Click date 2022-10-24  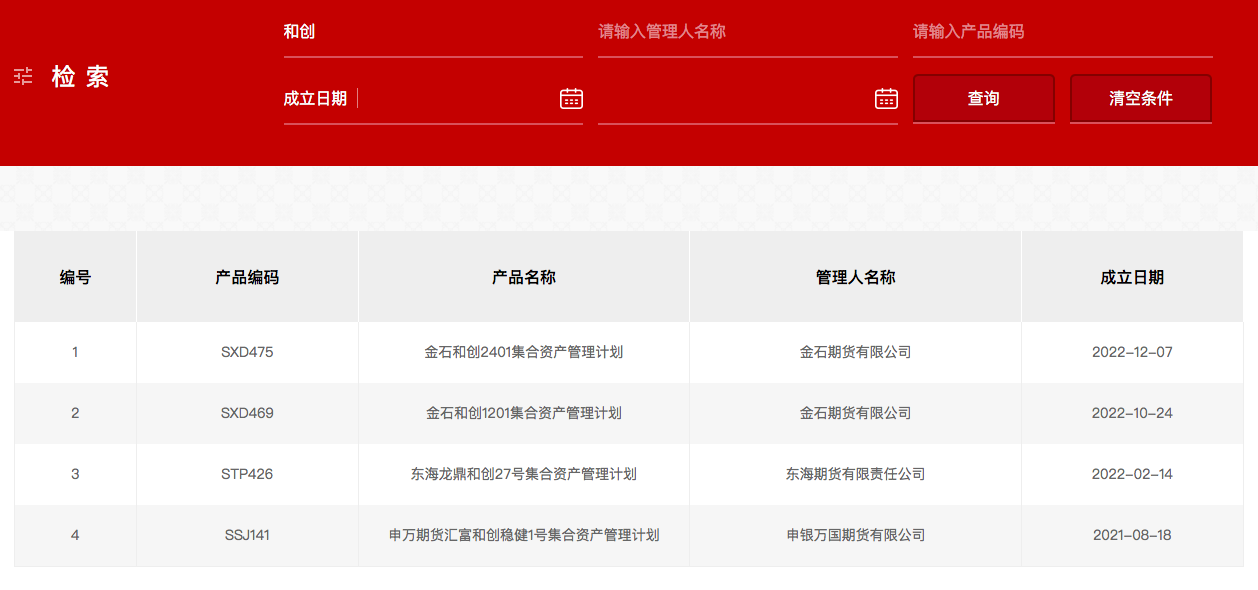(x=1132, y=413)
